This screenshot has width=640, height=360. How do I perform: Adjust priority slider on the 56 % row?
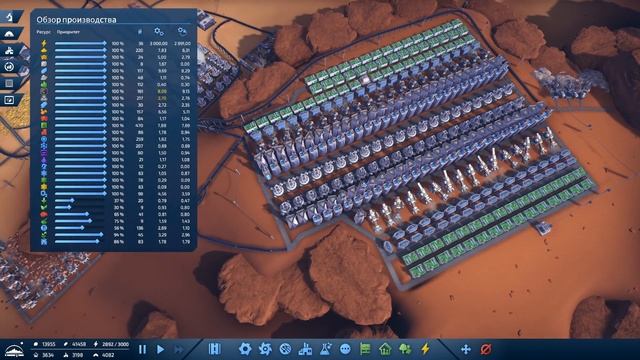[80, 228]
